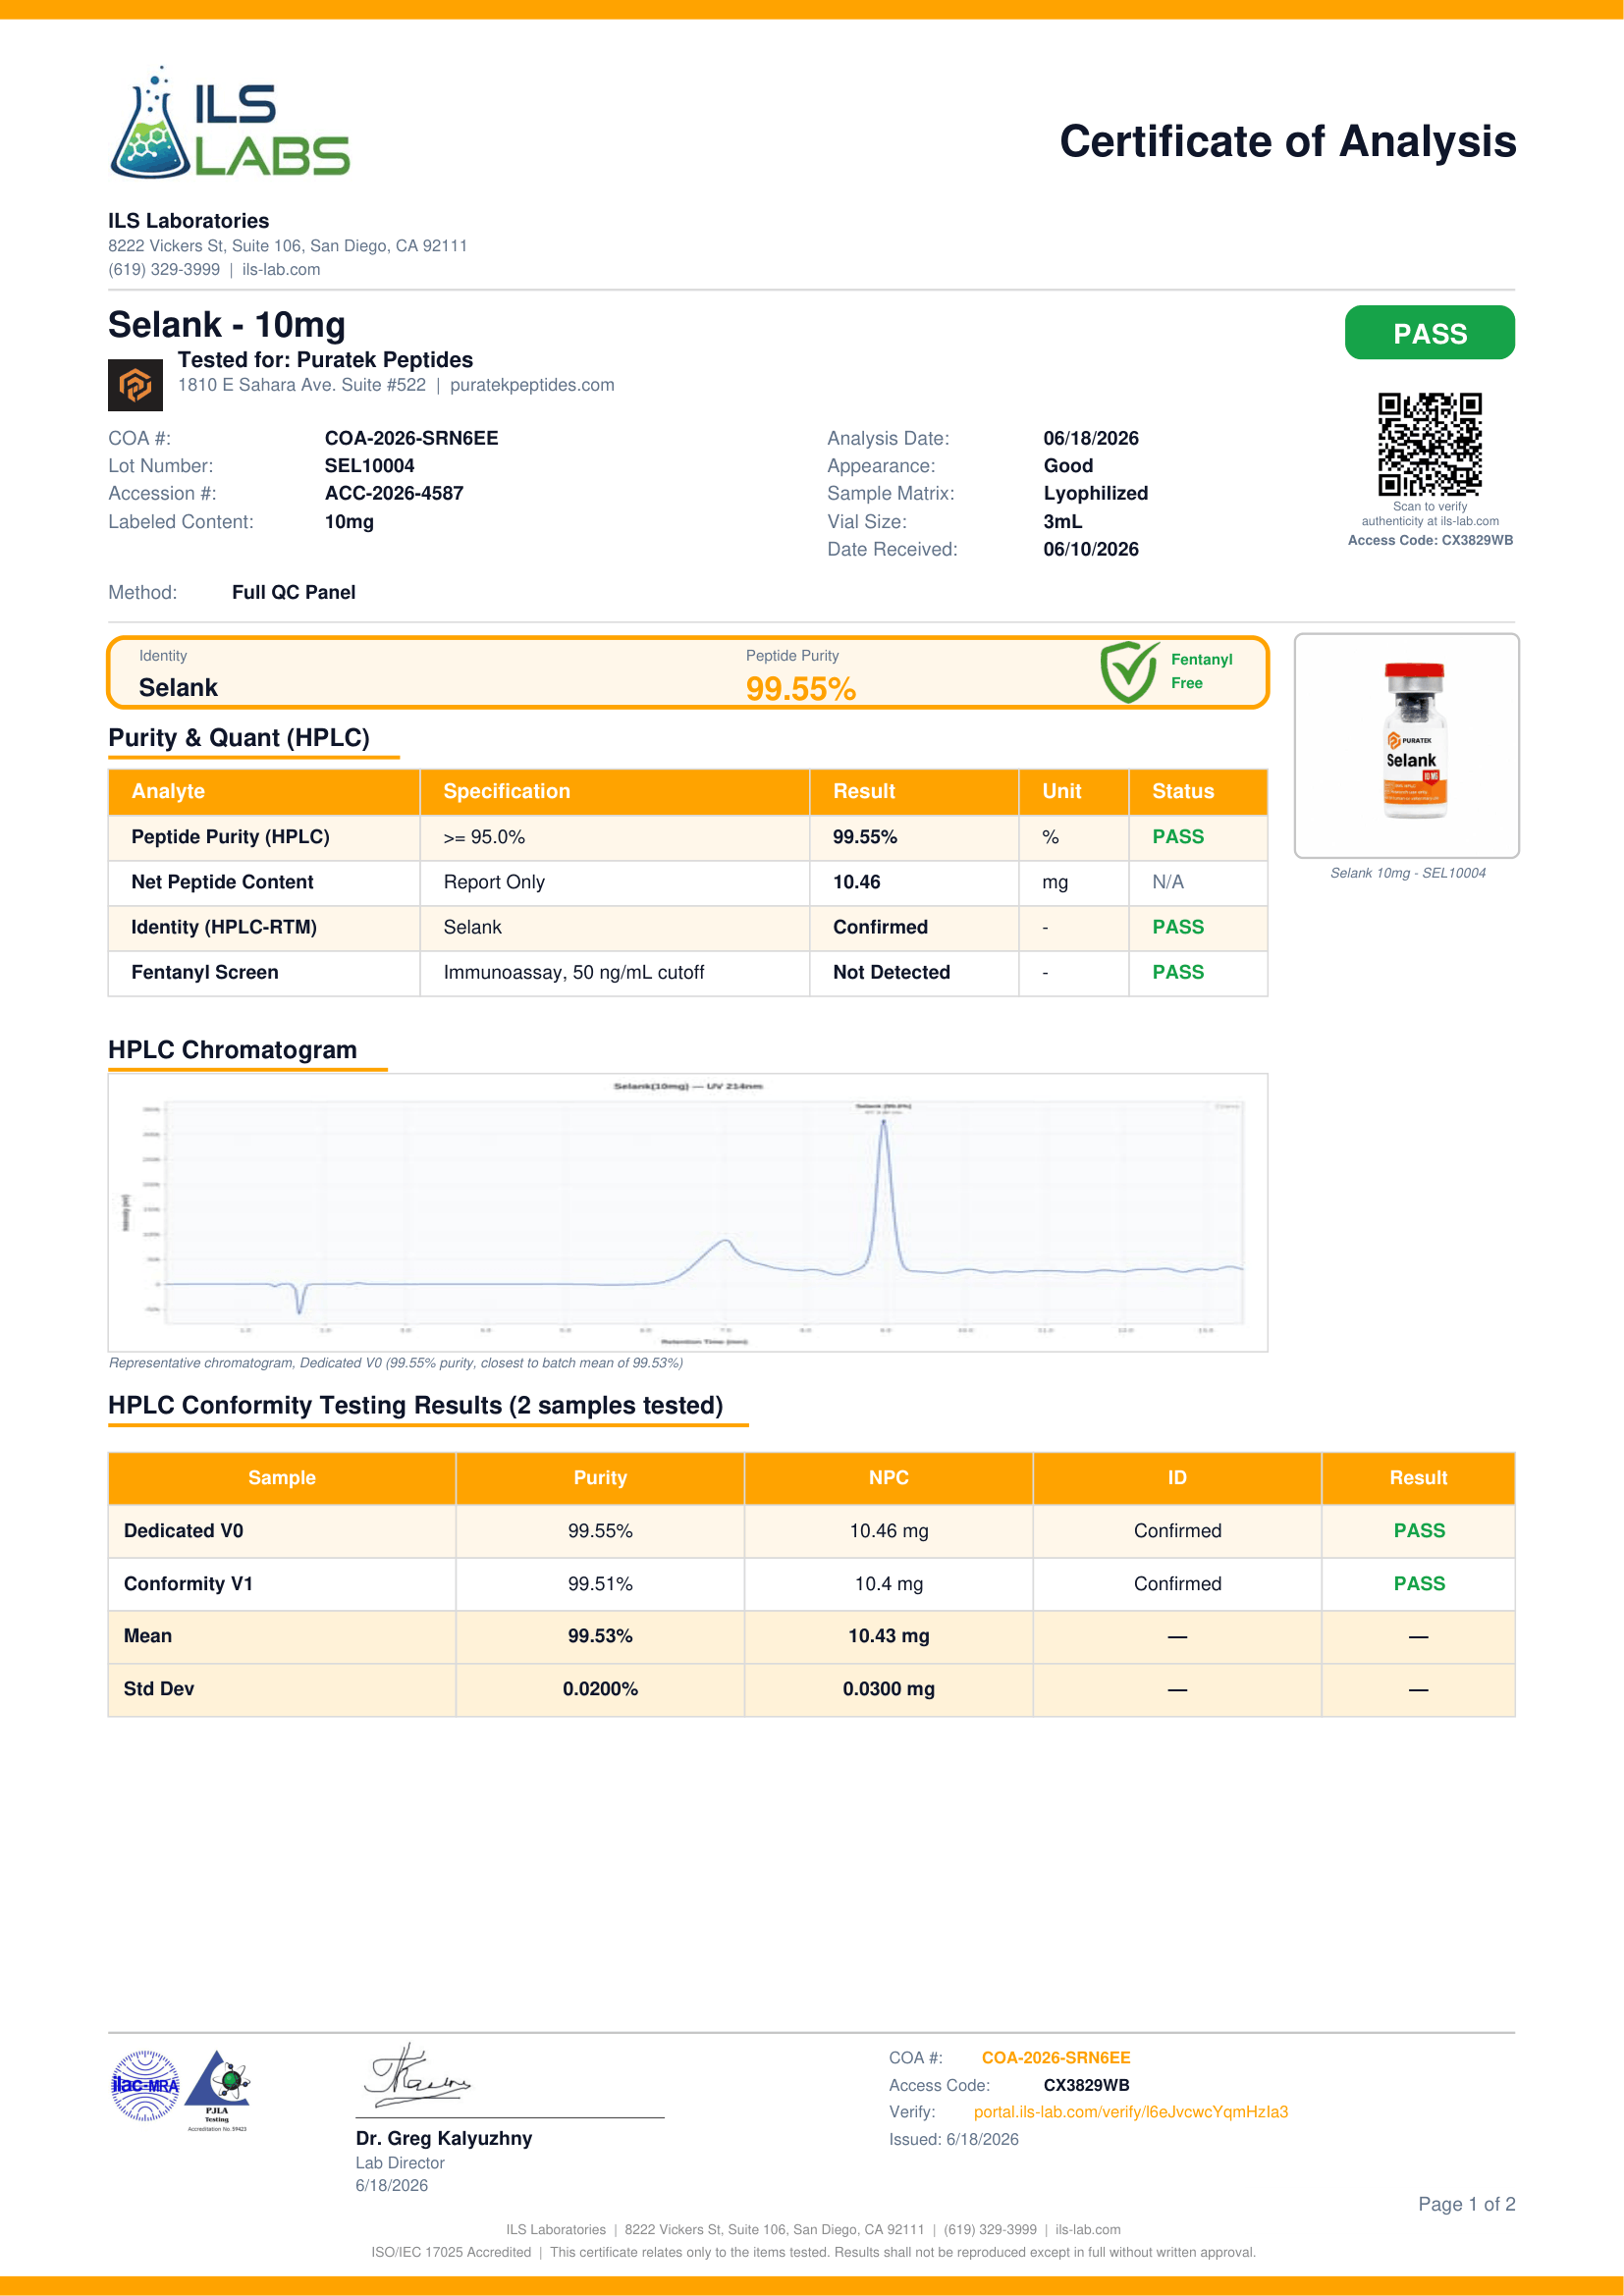1624x2296 pixels.
Task: Click PASS result in the Conformity V1 row
Action: coord(1419,1584)
